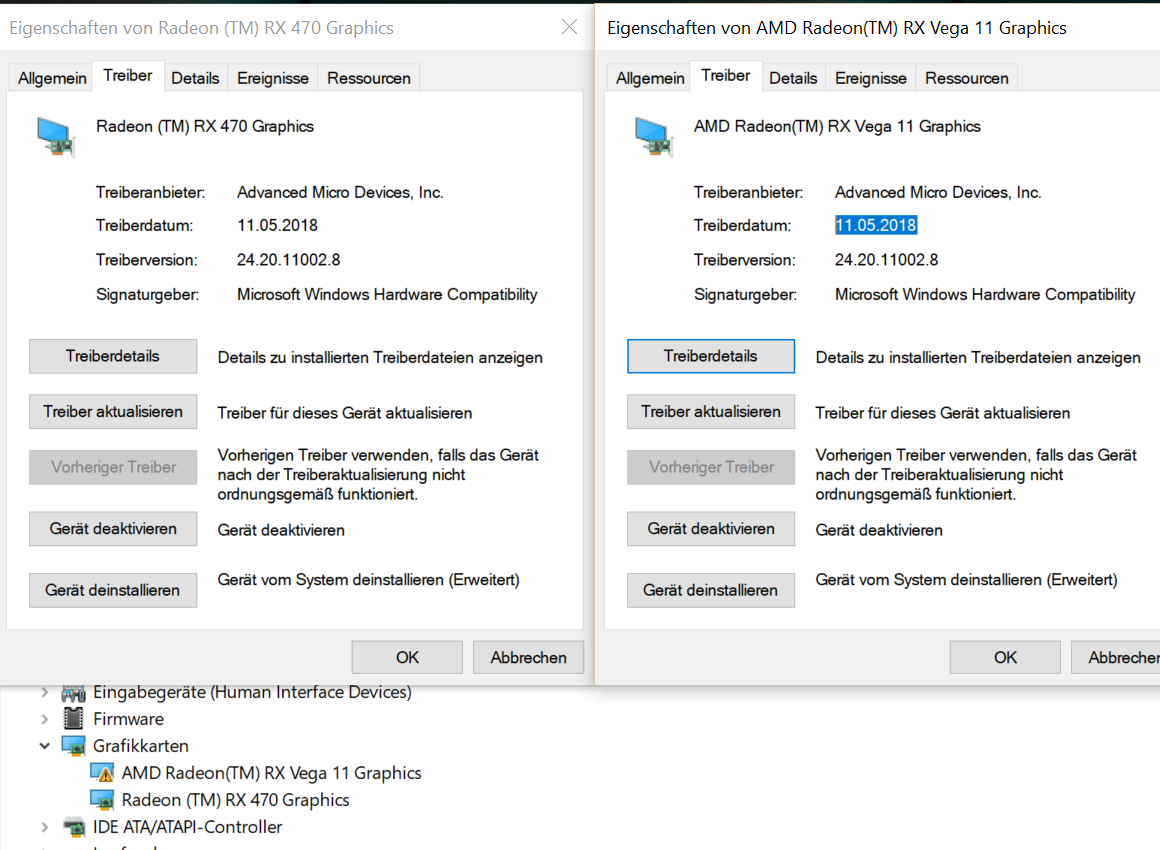Switch to Details tab in RX 470 dialog
Viewport: 1160px width, 850px height.
pyautogui.click(x=195, y=78)
